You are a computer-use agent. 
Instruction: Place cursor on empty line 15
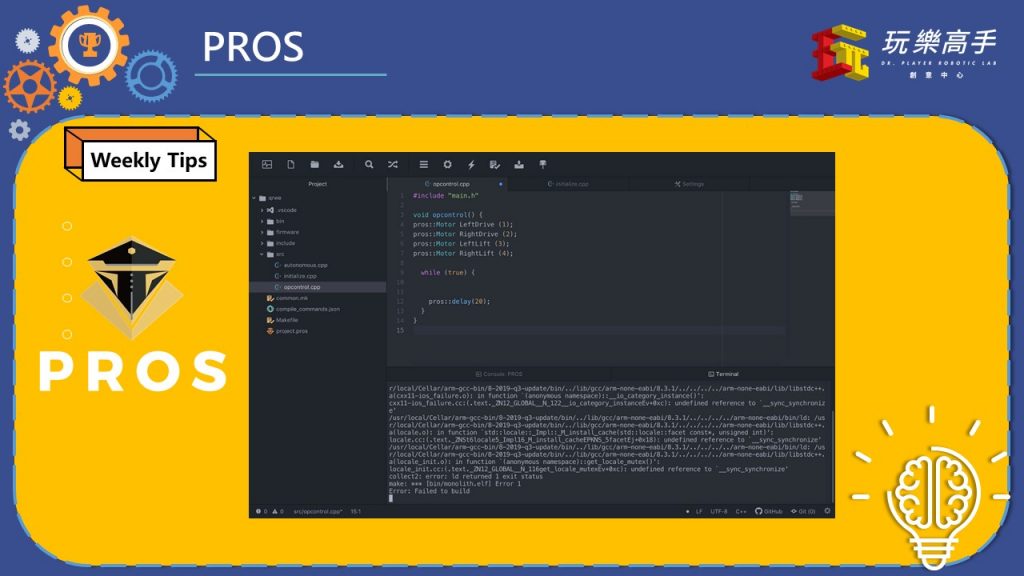click(599, 330)
